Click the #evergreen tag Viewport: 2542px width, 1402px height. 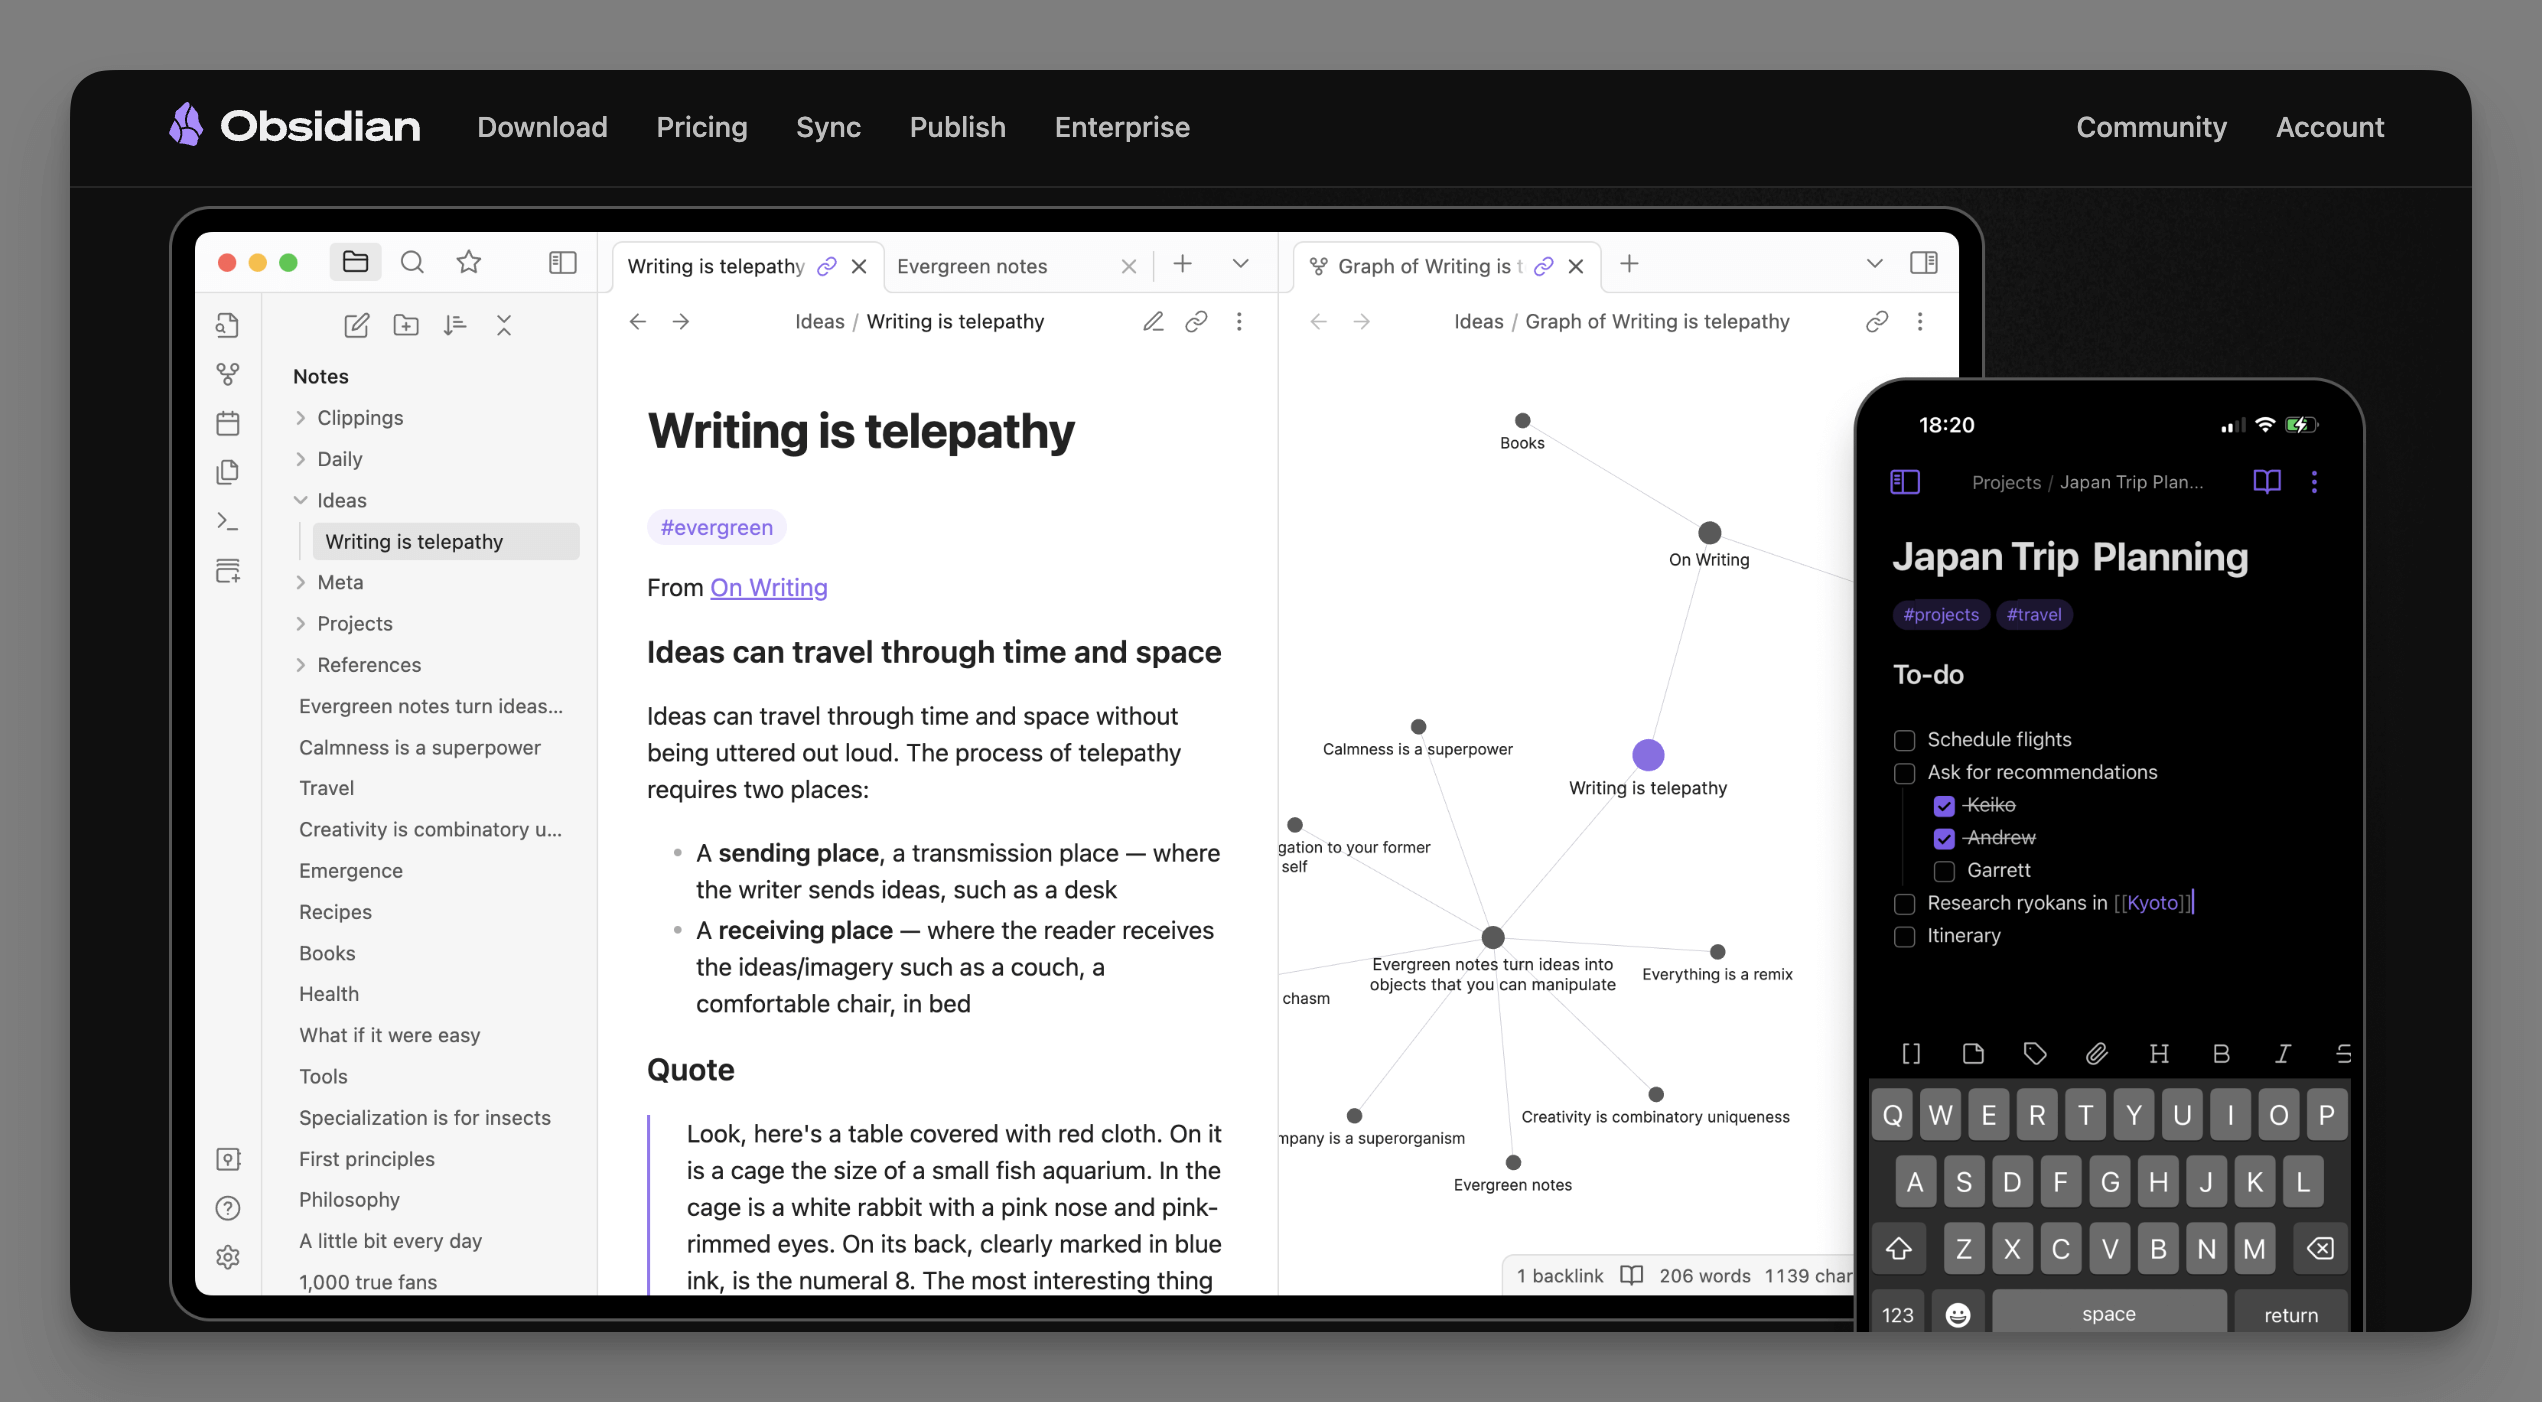pos(716,527)
